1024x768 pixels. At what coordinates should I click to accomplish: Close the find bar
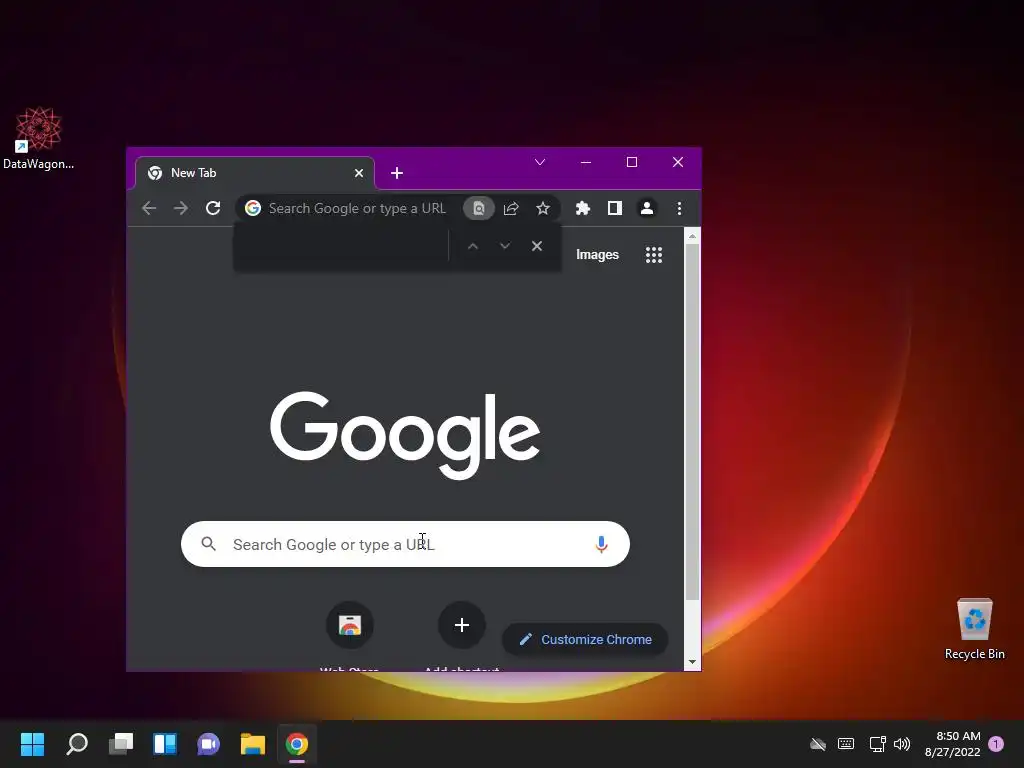click(x=537, y=246)
